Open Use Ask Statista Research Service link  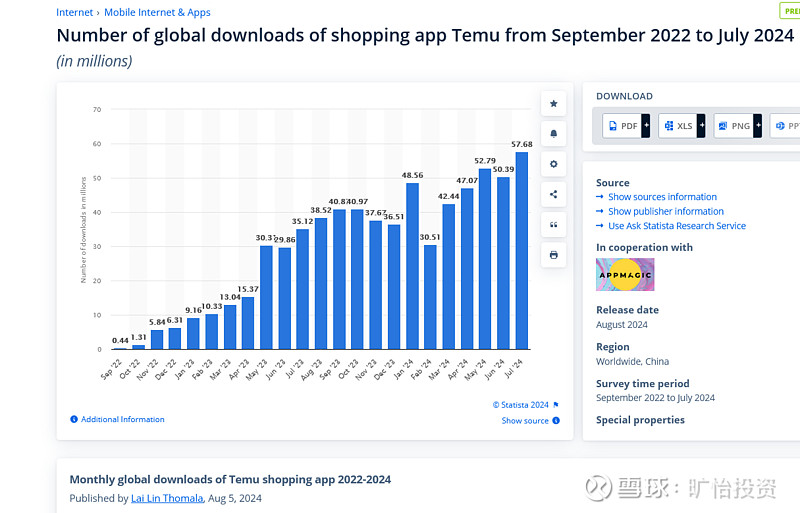677,226
